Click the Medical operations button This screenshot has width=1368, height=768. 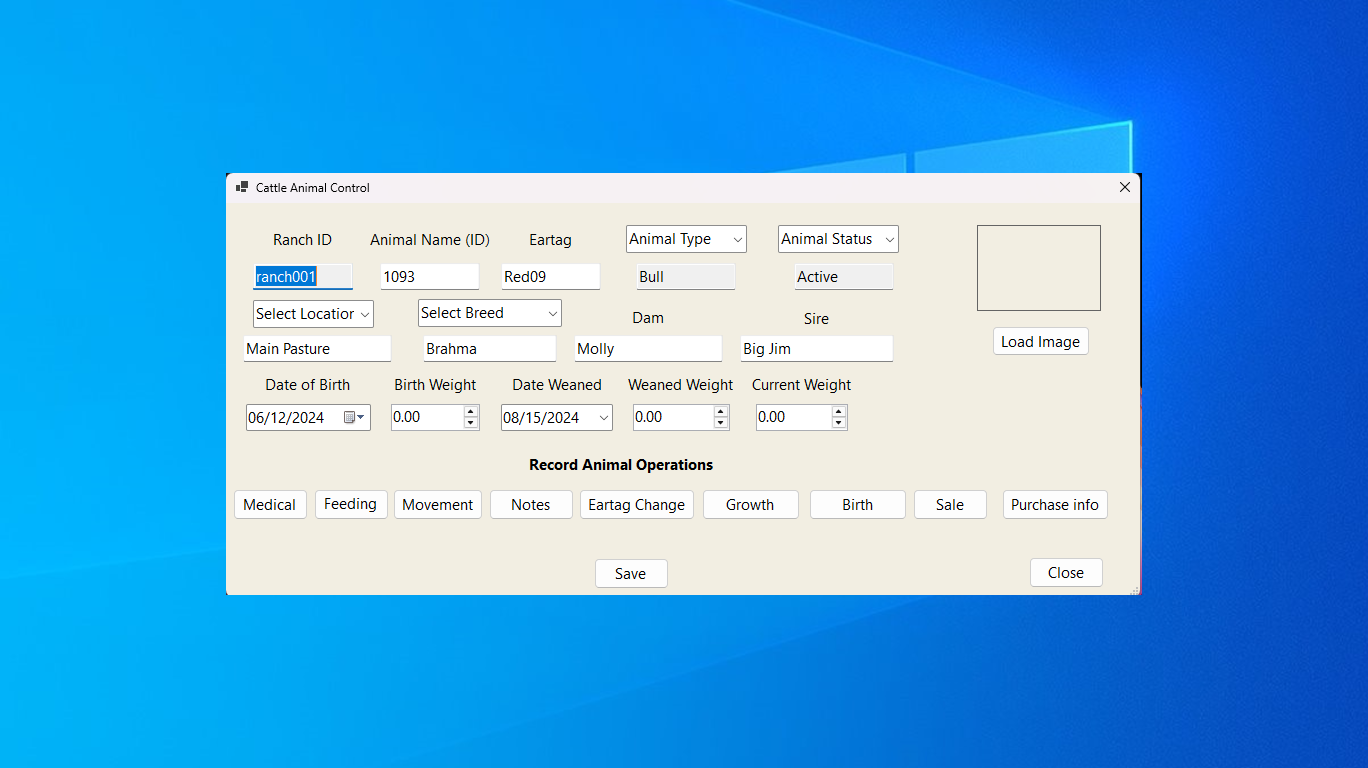point(270,505)
